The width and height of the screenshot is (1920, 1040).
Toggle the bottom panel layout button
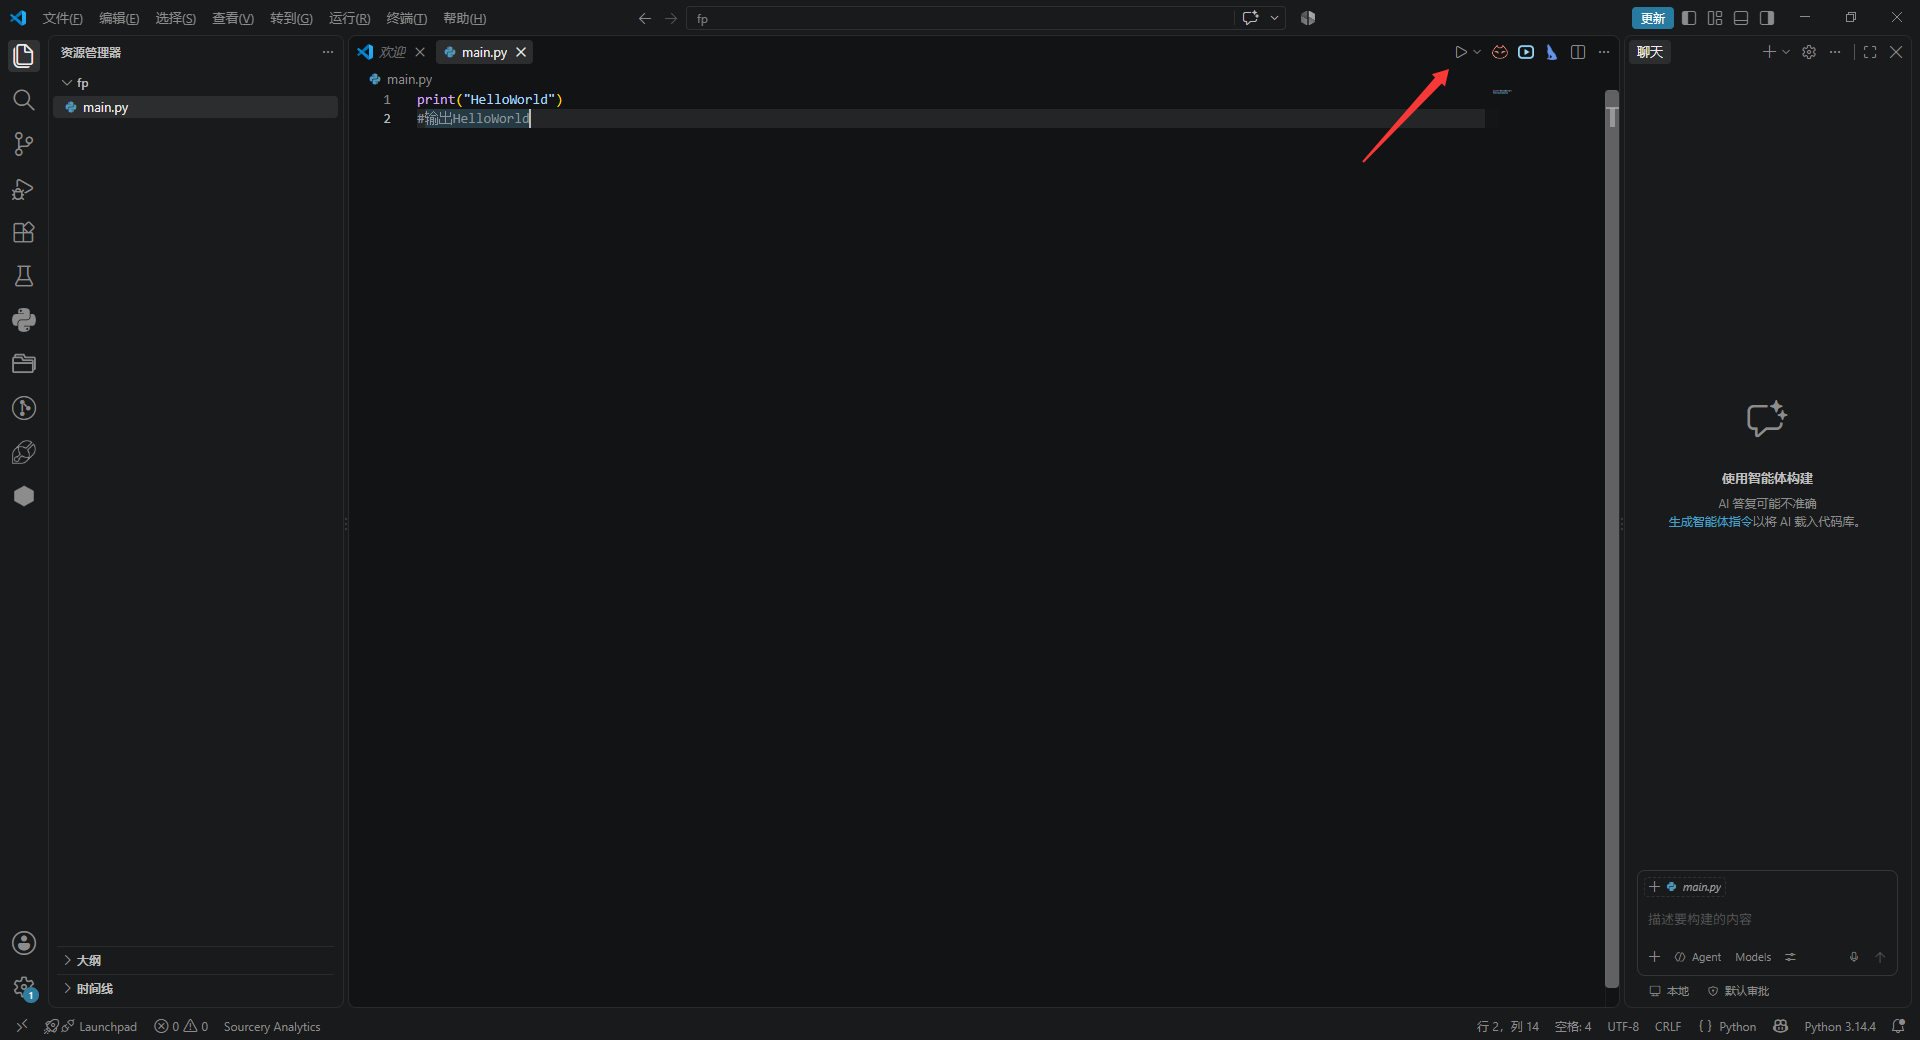[1741, 18]
